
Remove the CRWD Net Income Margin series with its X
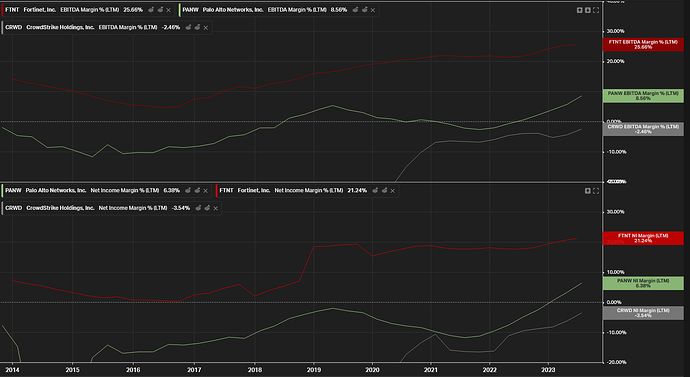pyautogui.click(x=216, y=209)
